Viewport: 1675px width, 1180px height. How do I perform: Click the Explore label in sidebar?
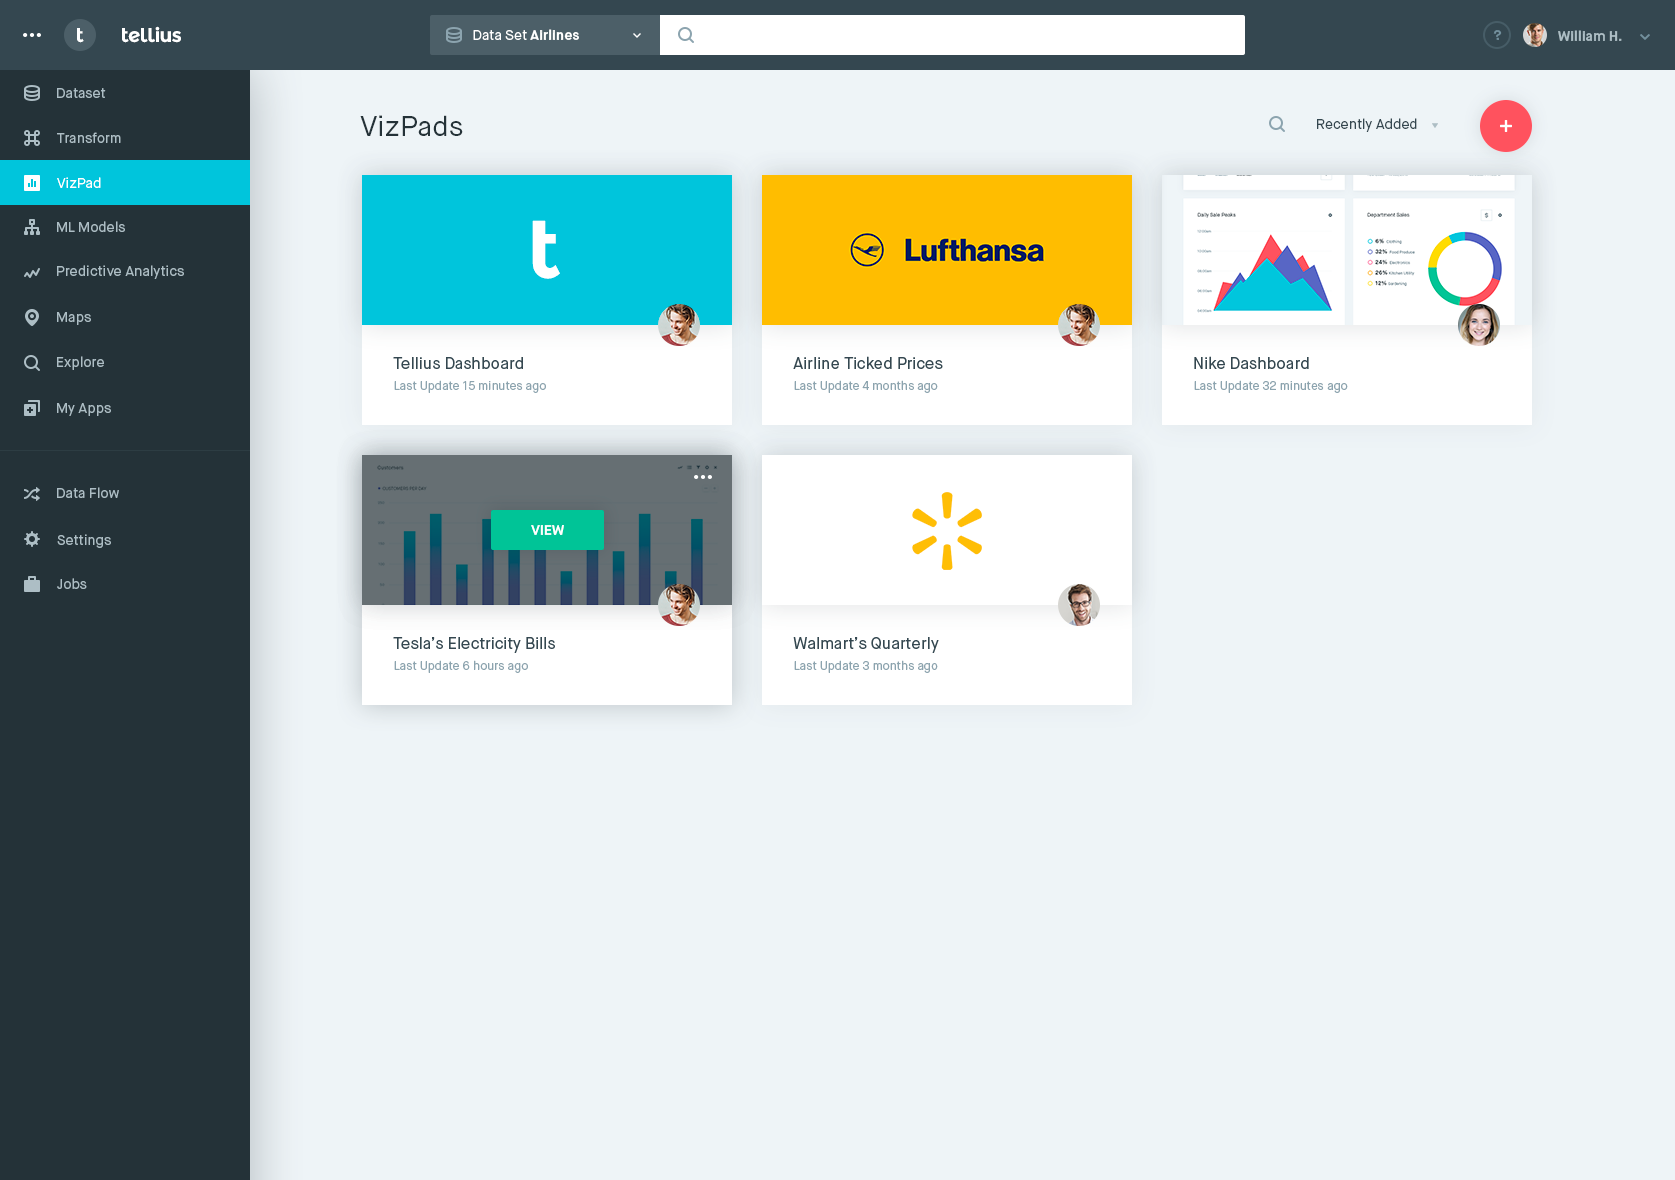[x=80, y=362]
